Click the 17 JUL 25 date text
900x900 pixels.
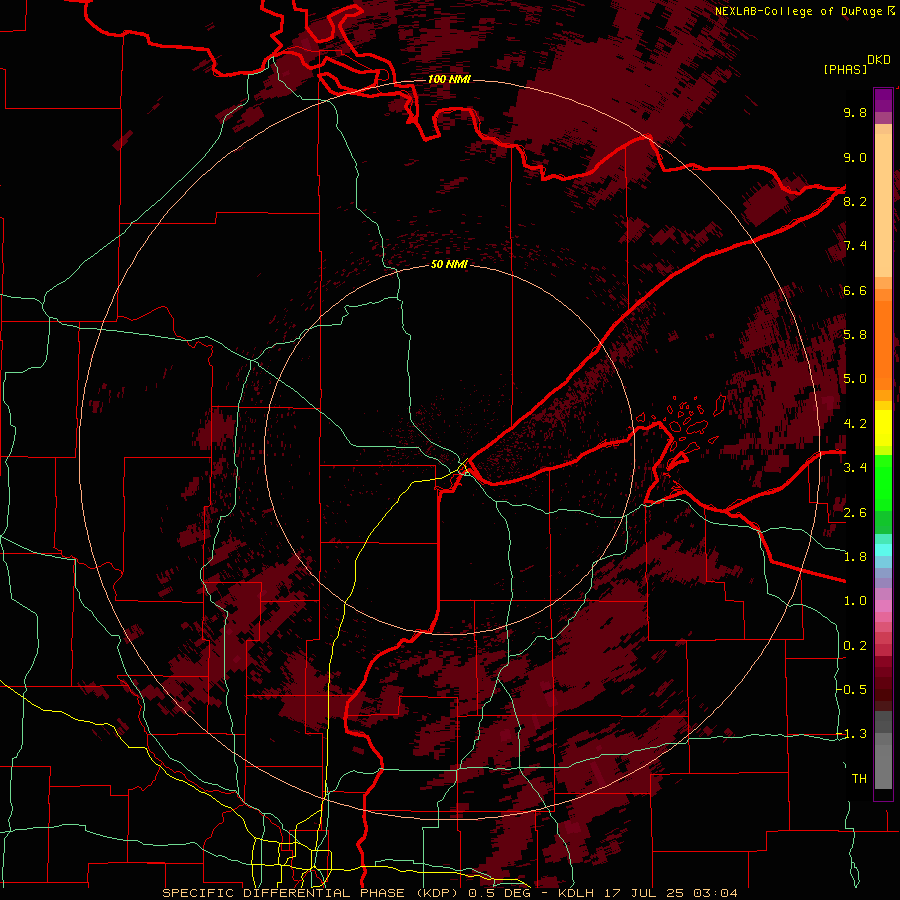(646, 893)
